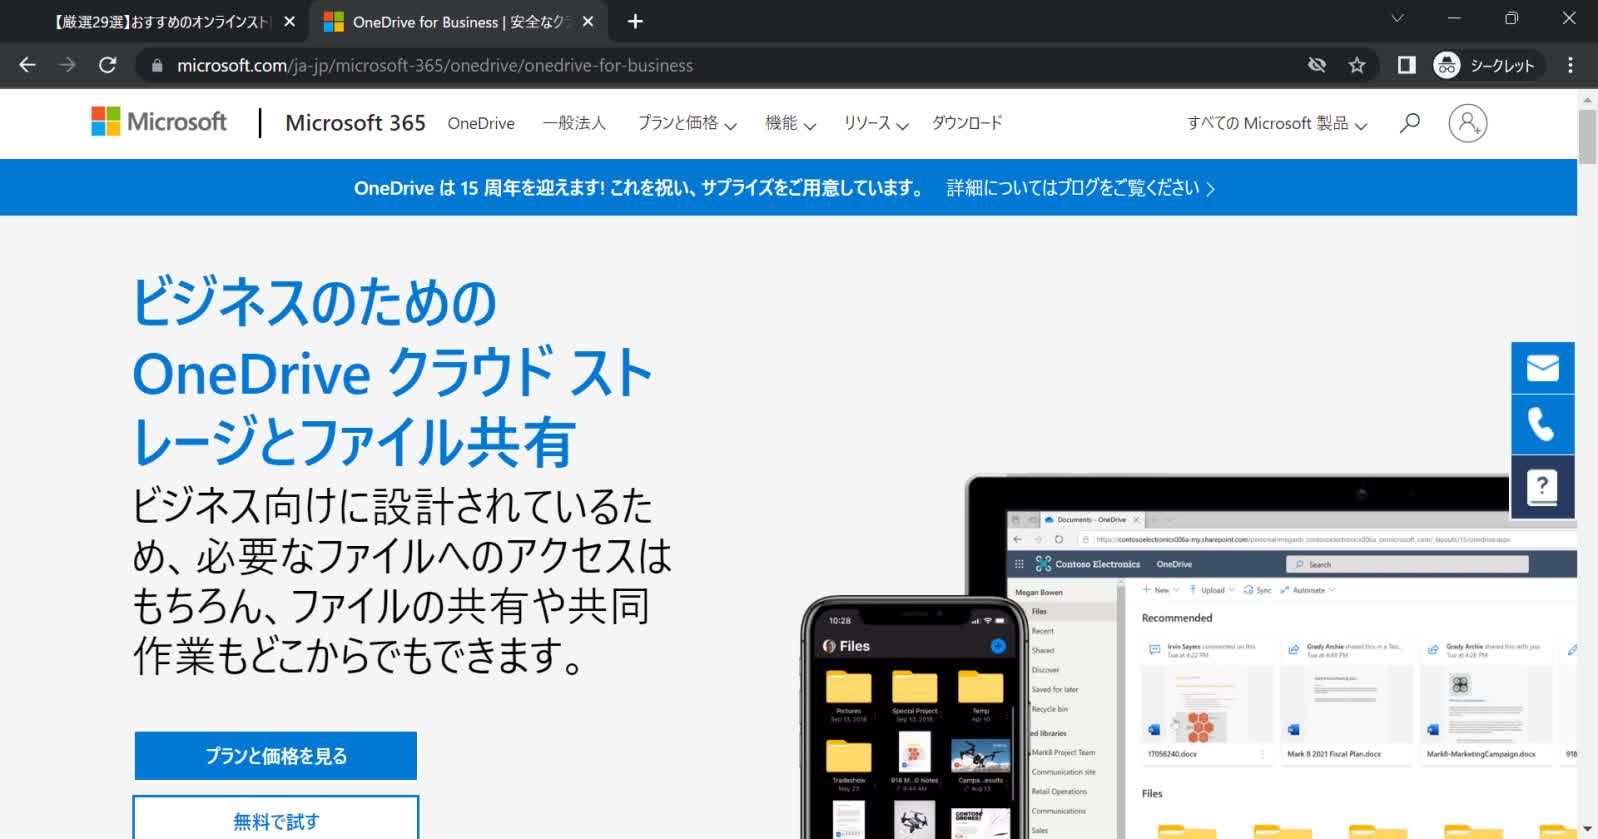Click the プランと価格を見る button
Viewport: 1598px width, 839px height.
(276, 756)
